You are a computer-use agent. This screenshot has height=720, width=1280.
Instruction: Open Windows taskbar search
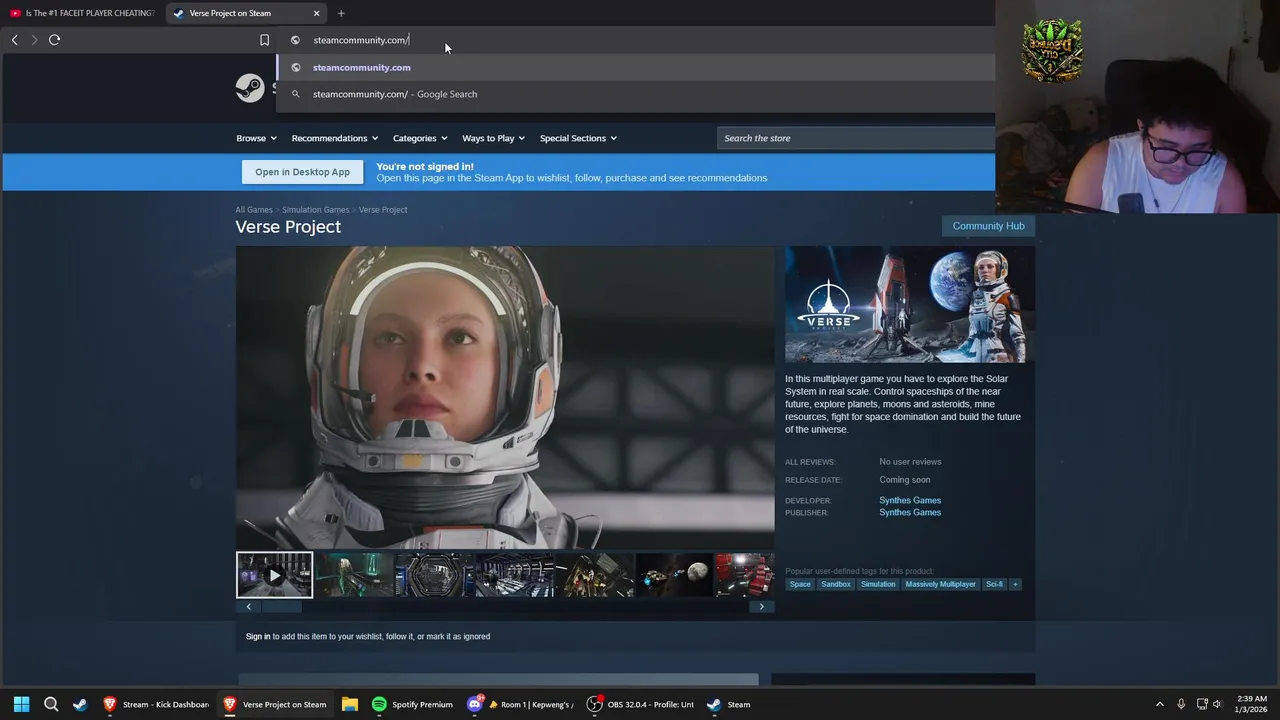51,704
